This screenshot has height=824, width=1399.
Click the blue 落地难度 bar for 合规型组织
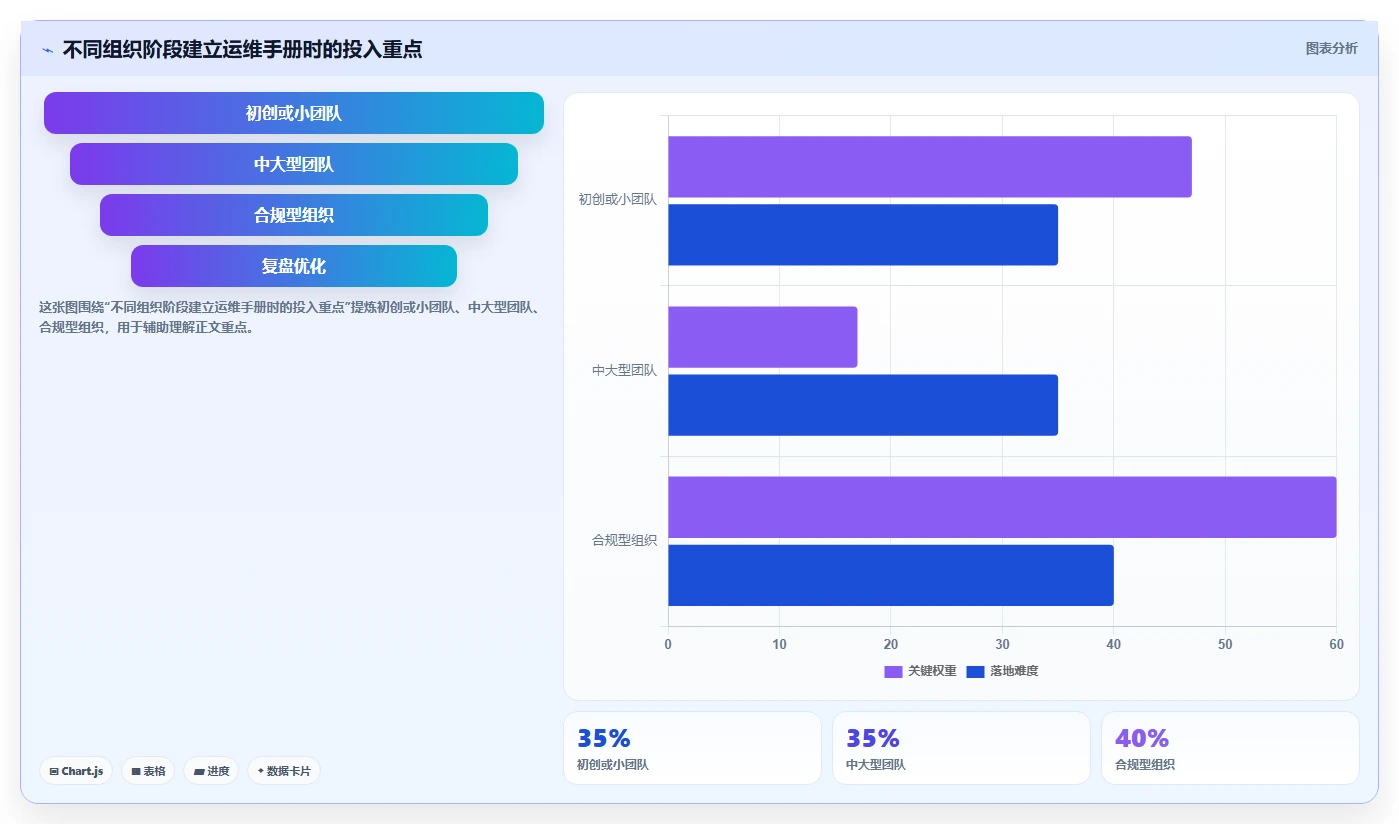[x=891, y=575]
